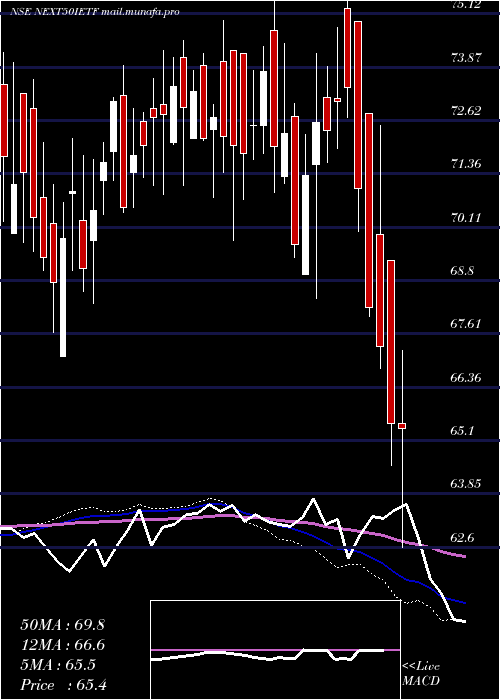Click the MACD inset panel
Screen dimensions: 500x700
coord(275,650)
